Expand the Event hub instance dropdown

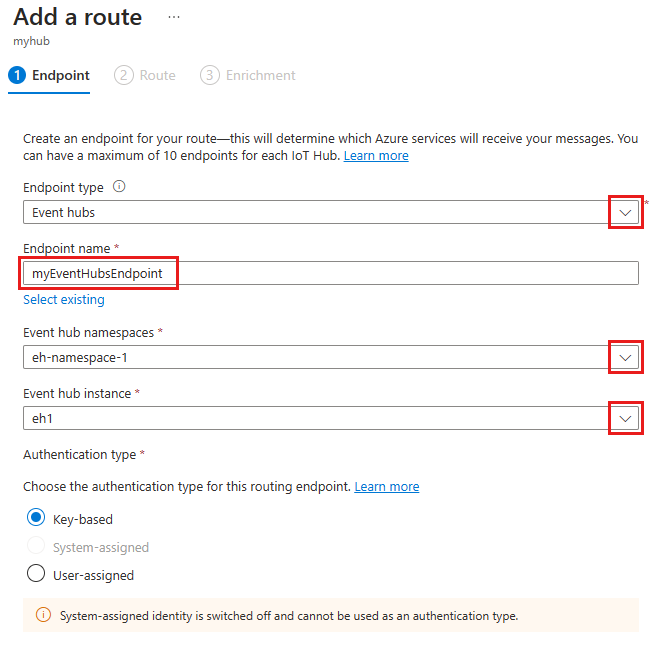point(625,418)
